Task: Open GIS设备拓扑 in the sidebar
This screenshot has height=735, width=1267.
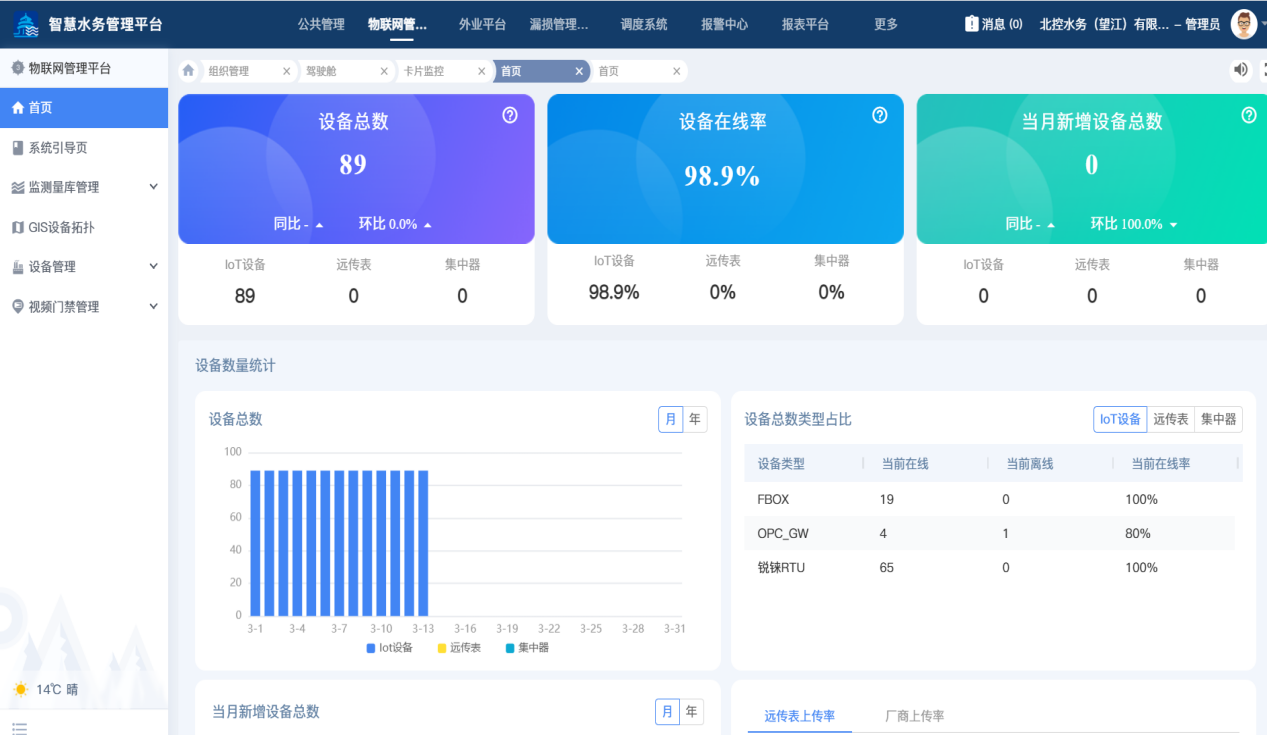Action: (61, 227)
